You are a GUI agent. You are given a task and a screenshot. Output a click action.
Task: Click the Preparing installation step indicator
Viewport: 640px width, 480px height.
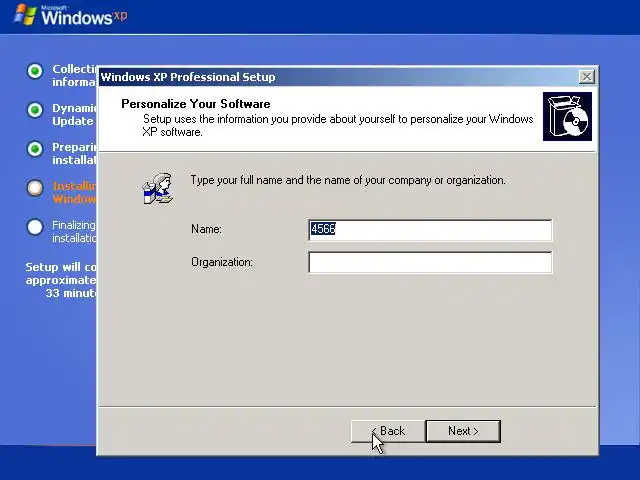35,149
